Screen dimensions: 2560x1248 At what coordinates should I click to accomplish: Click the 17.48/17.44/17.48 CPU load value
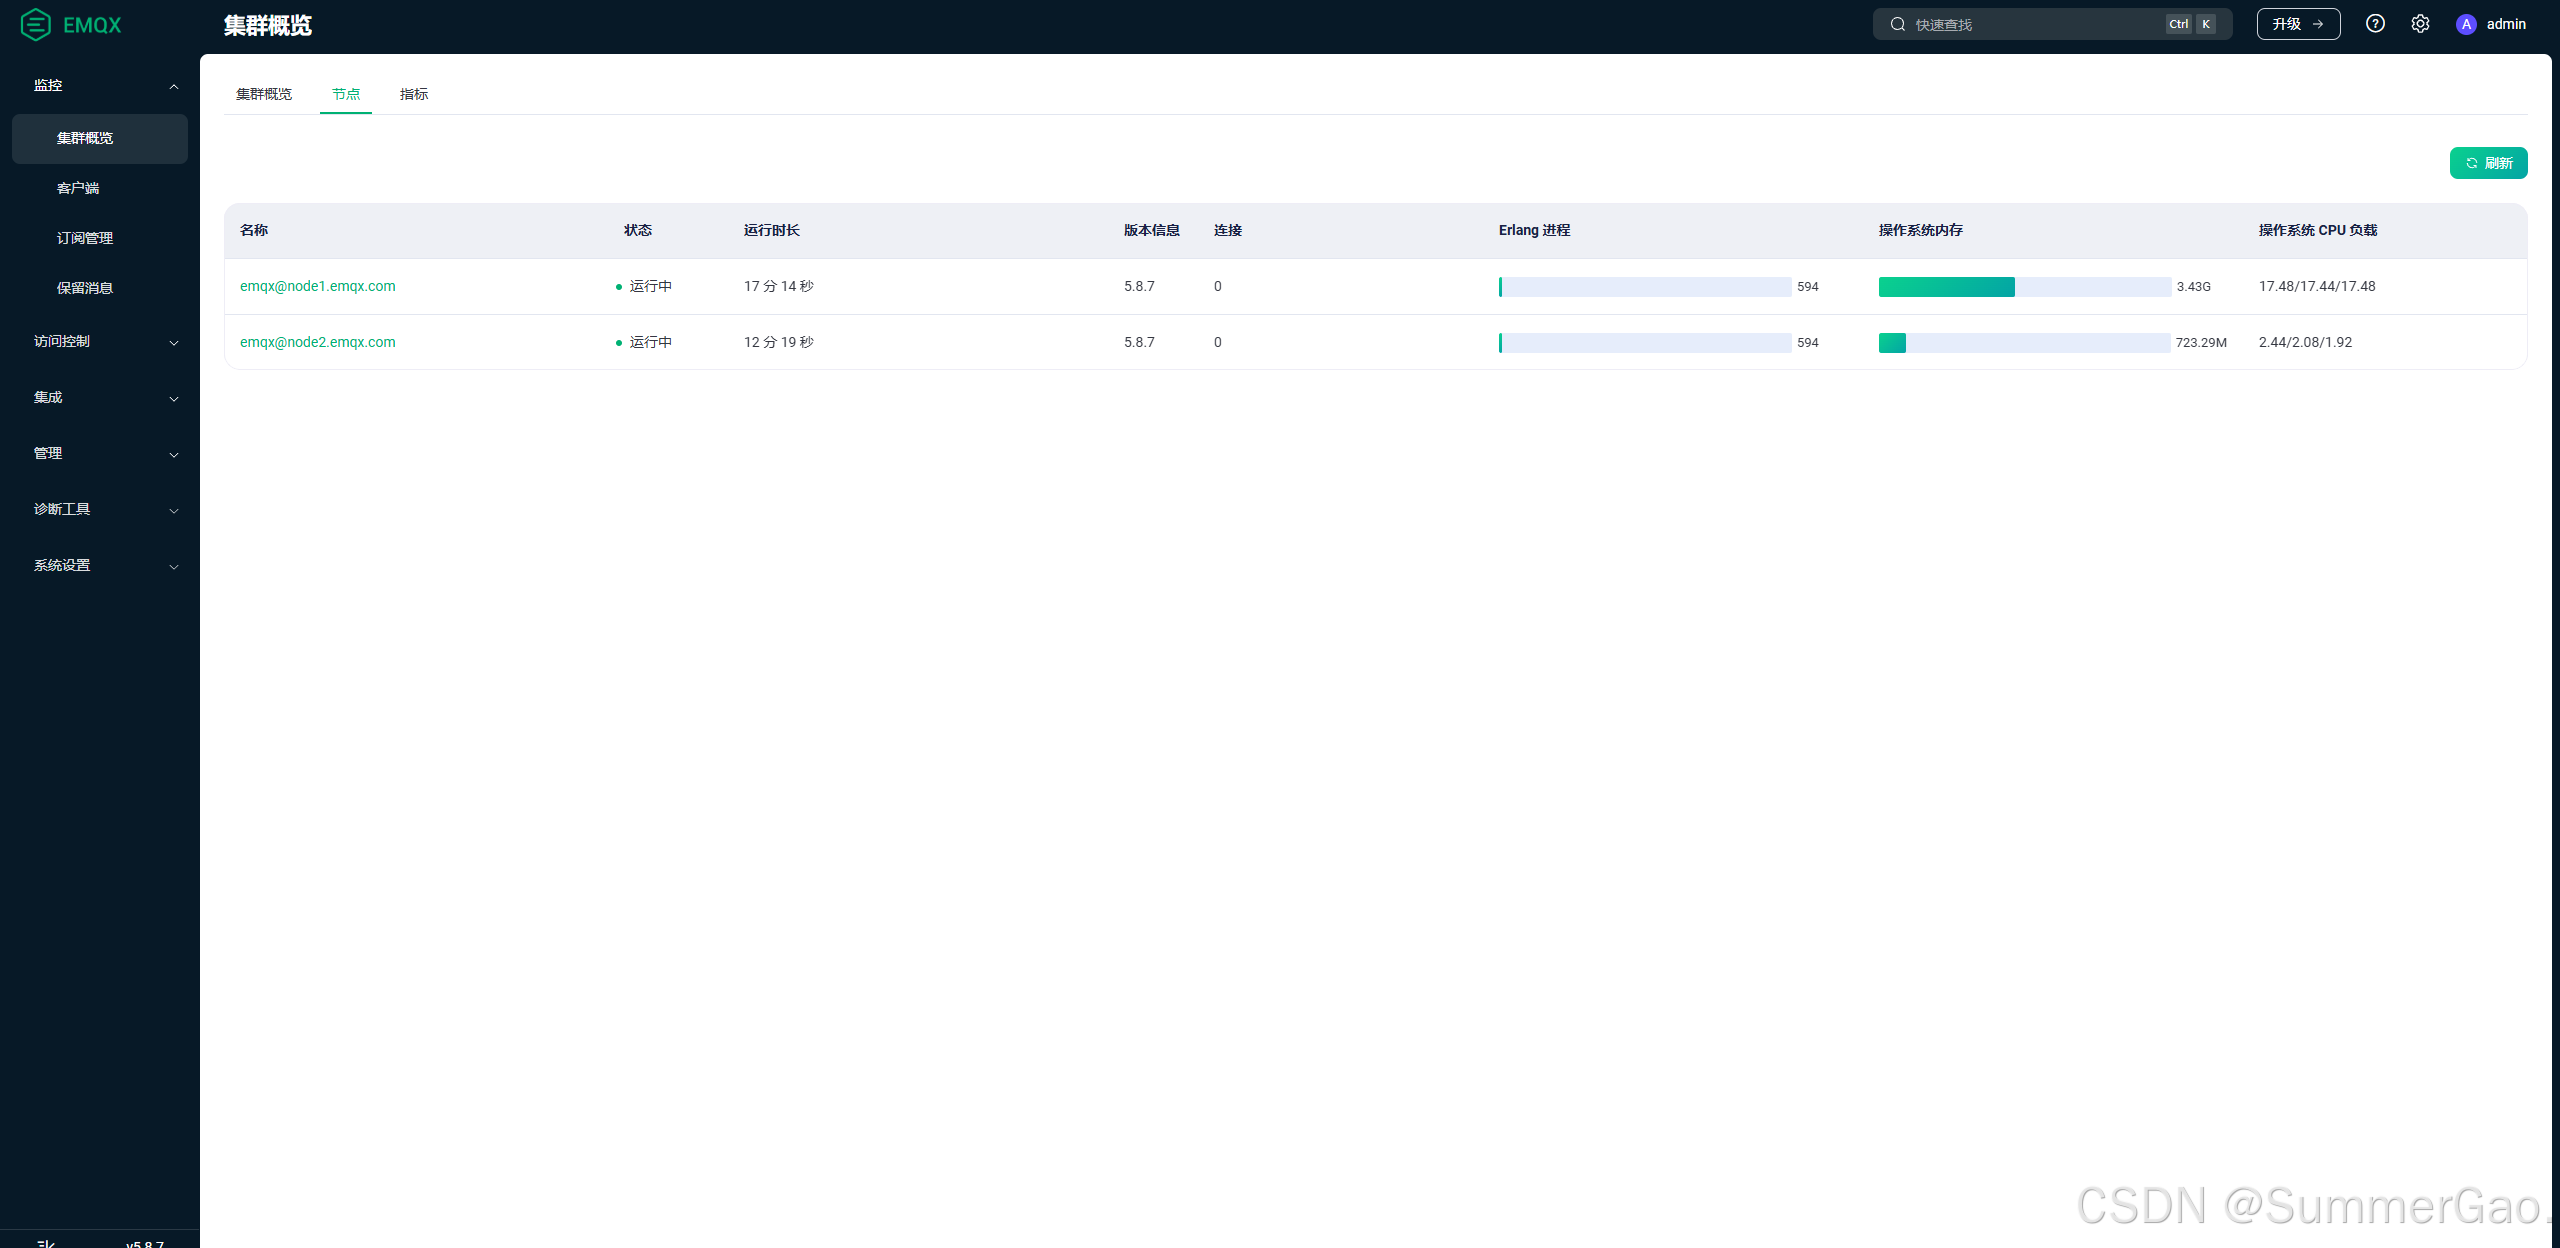2317,286
